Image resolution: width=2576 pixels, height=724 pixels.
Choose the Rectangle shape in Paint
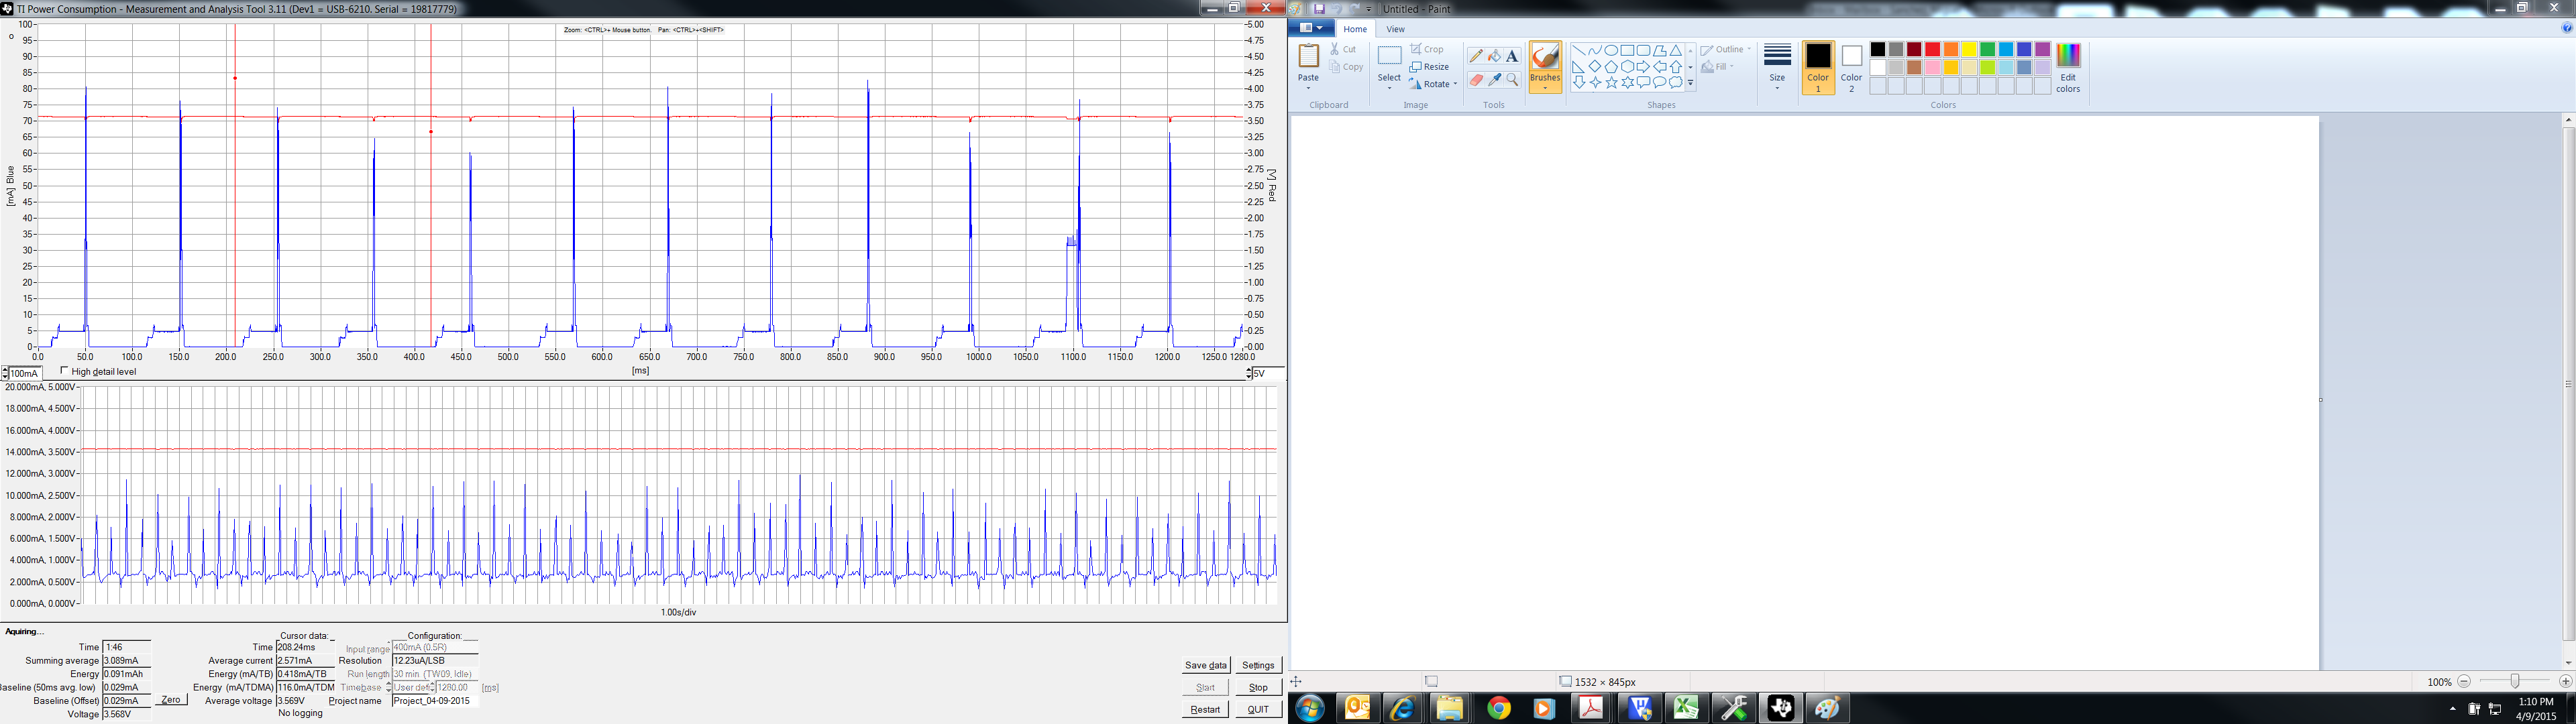coord(1627,51)
